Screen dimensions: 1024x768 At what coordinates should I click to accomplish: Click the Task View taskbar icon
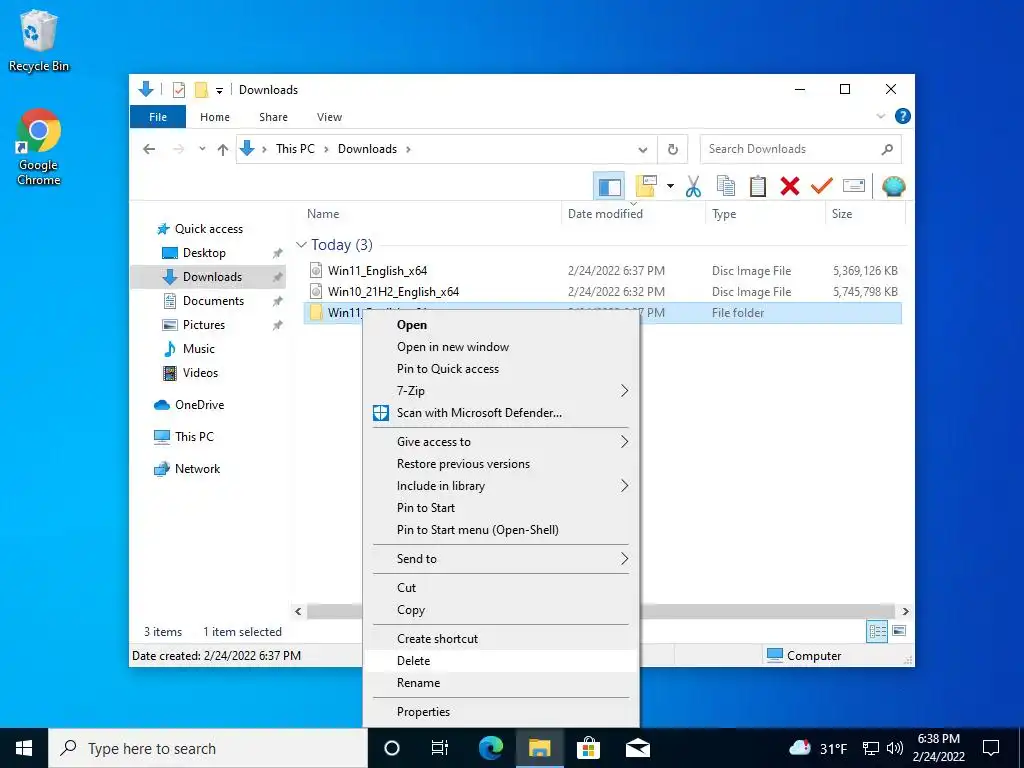click(x=440, y=748)
